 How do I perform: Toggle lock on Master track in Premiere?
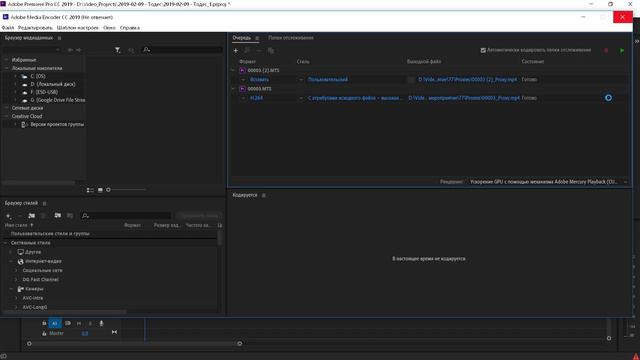tap(44, 333)
